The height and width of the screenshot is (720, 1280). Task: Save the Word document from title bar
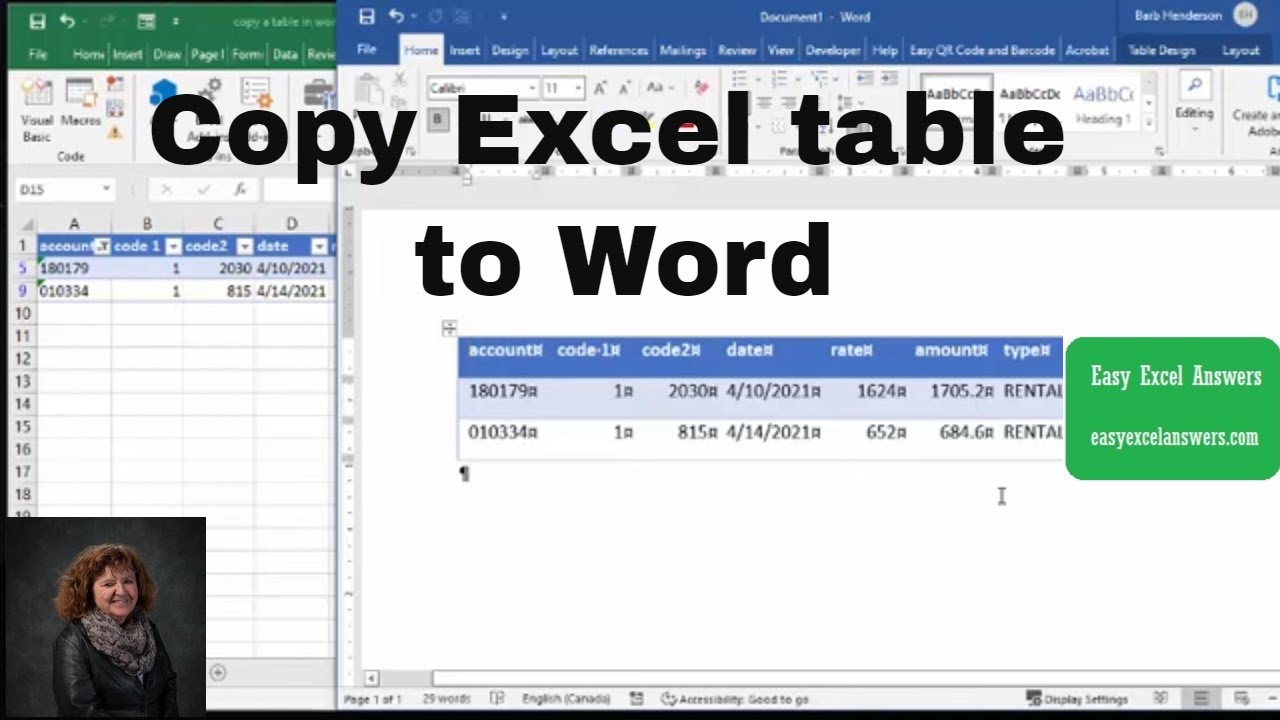click(x=367, y=16)
